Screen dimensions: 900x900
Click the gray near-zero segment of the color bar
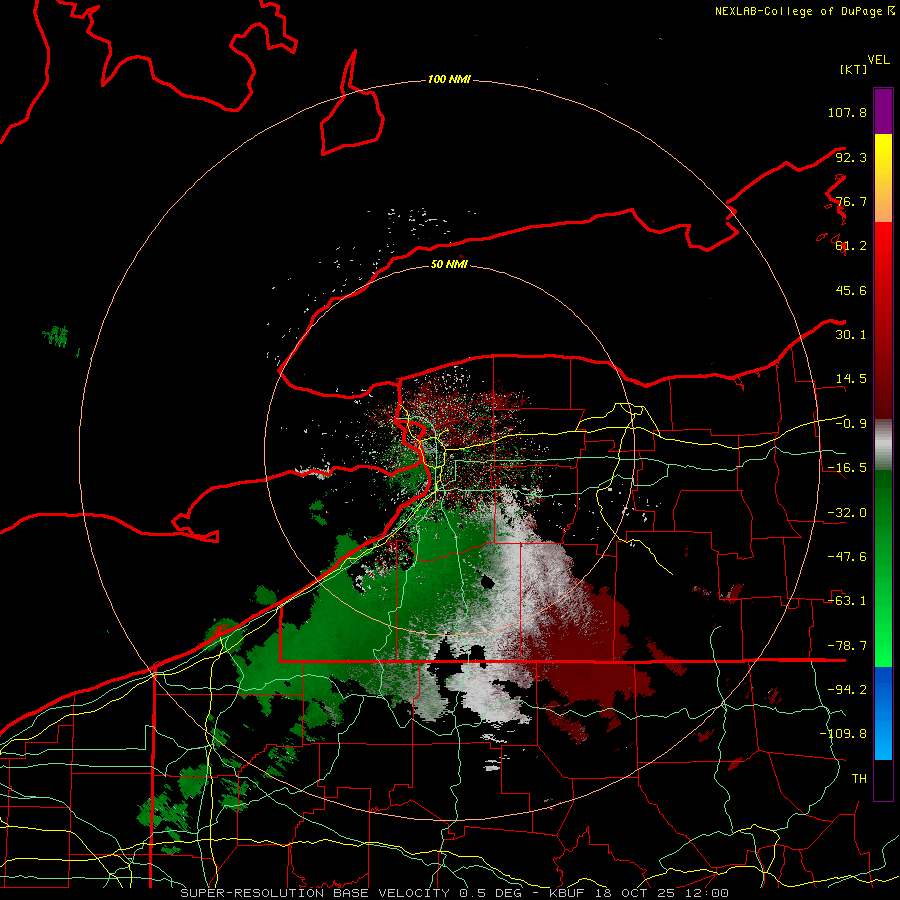tap(883, 445)
